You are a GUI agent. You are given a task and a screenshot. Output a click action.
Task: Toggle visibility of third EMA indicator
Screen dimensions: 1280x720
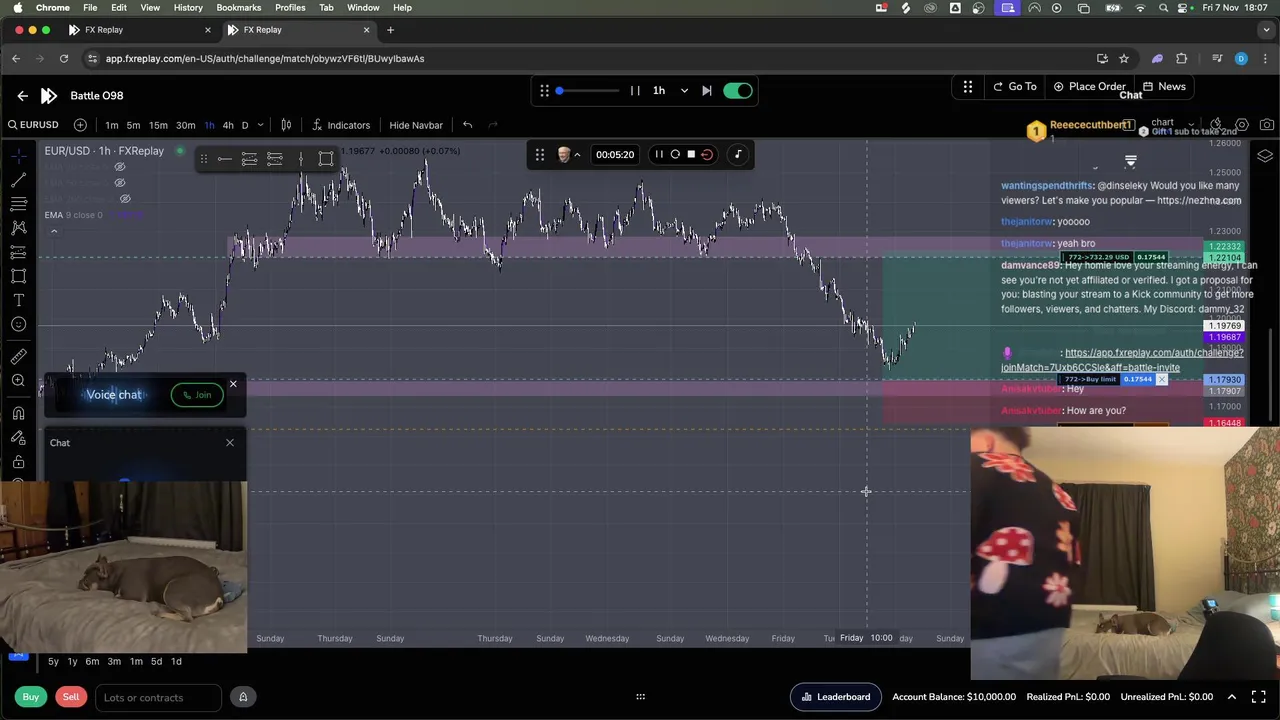125,199
